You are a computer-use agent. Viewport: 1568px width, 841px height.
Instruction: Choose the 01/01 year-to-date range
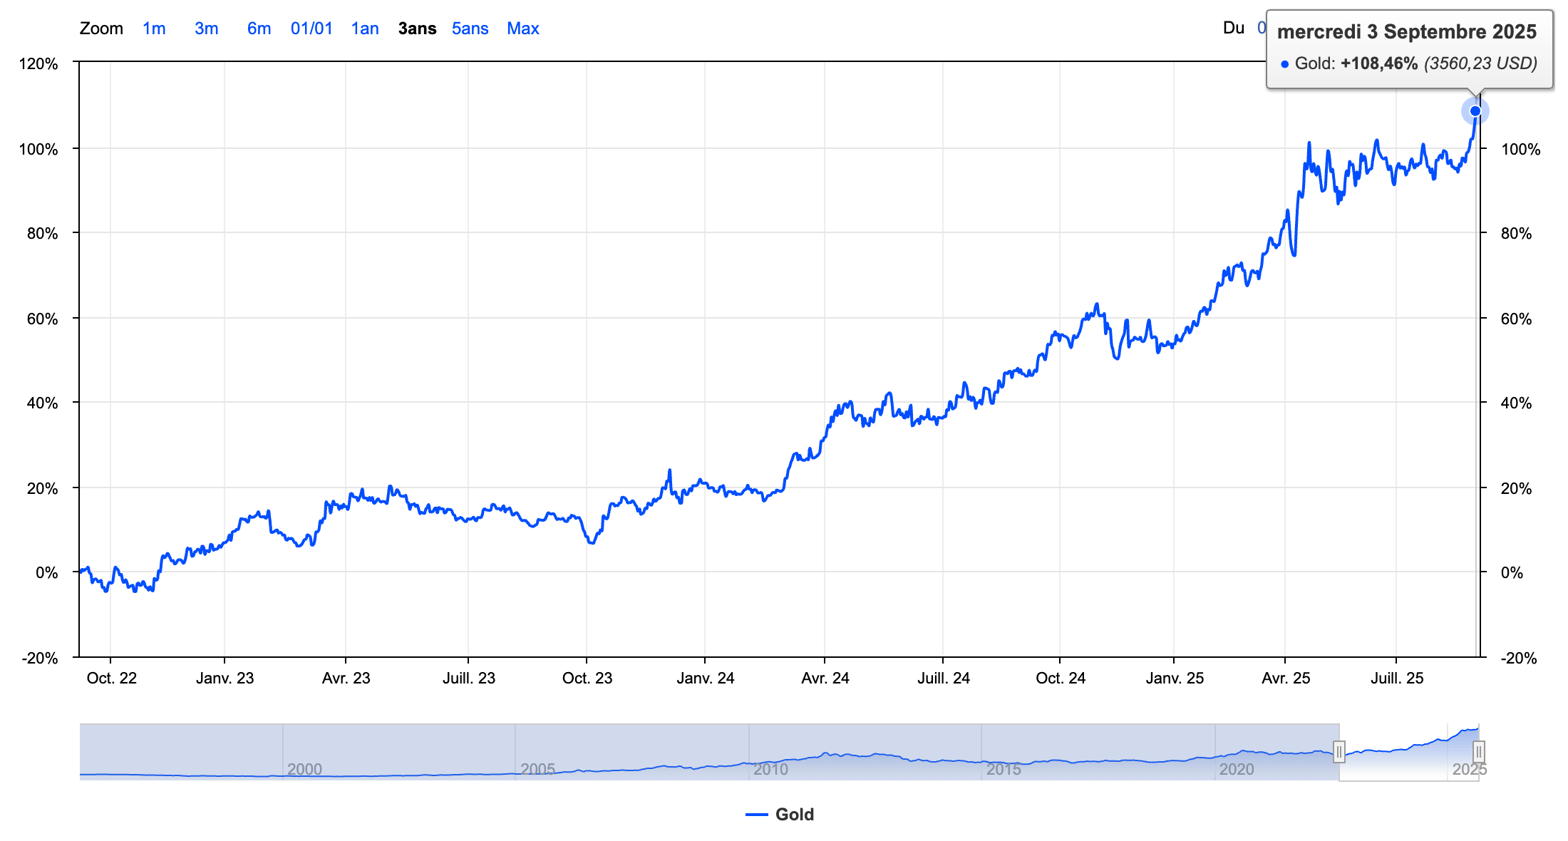coord(311,28)
